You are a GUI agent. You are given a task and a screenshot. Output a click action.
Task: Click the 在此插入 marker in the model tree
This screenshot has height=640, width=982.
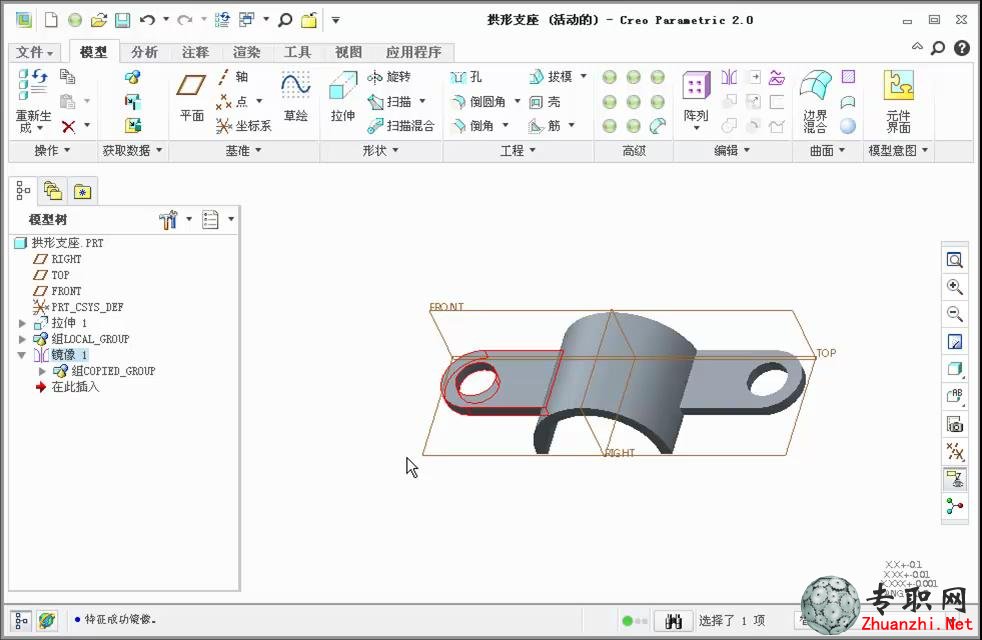pos(67,387)
